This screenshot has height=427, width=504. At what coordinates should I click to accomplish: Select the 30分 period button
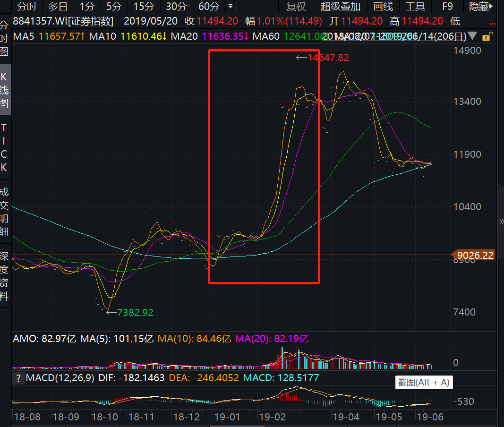176,6
